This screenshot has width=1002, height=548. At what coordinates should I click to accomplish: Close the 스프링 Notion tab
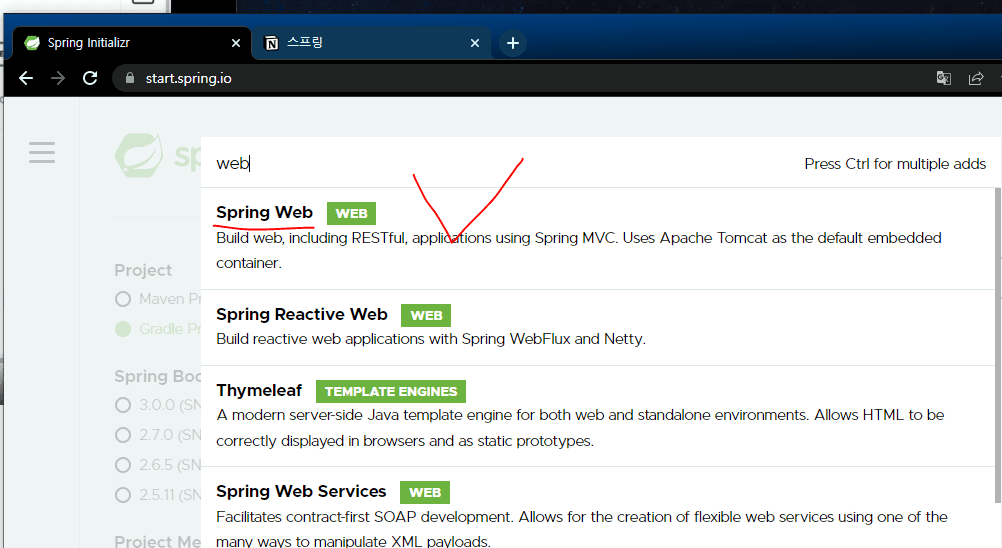tap(475, 43)
